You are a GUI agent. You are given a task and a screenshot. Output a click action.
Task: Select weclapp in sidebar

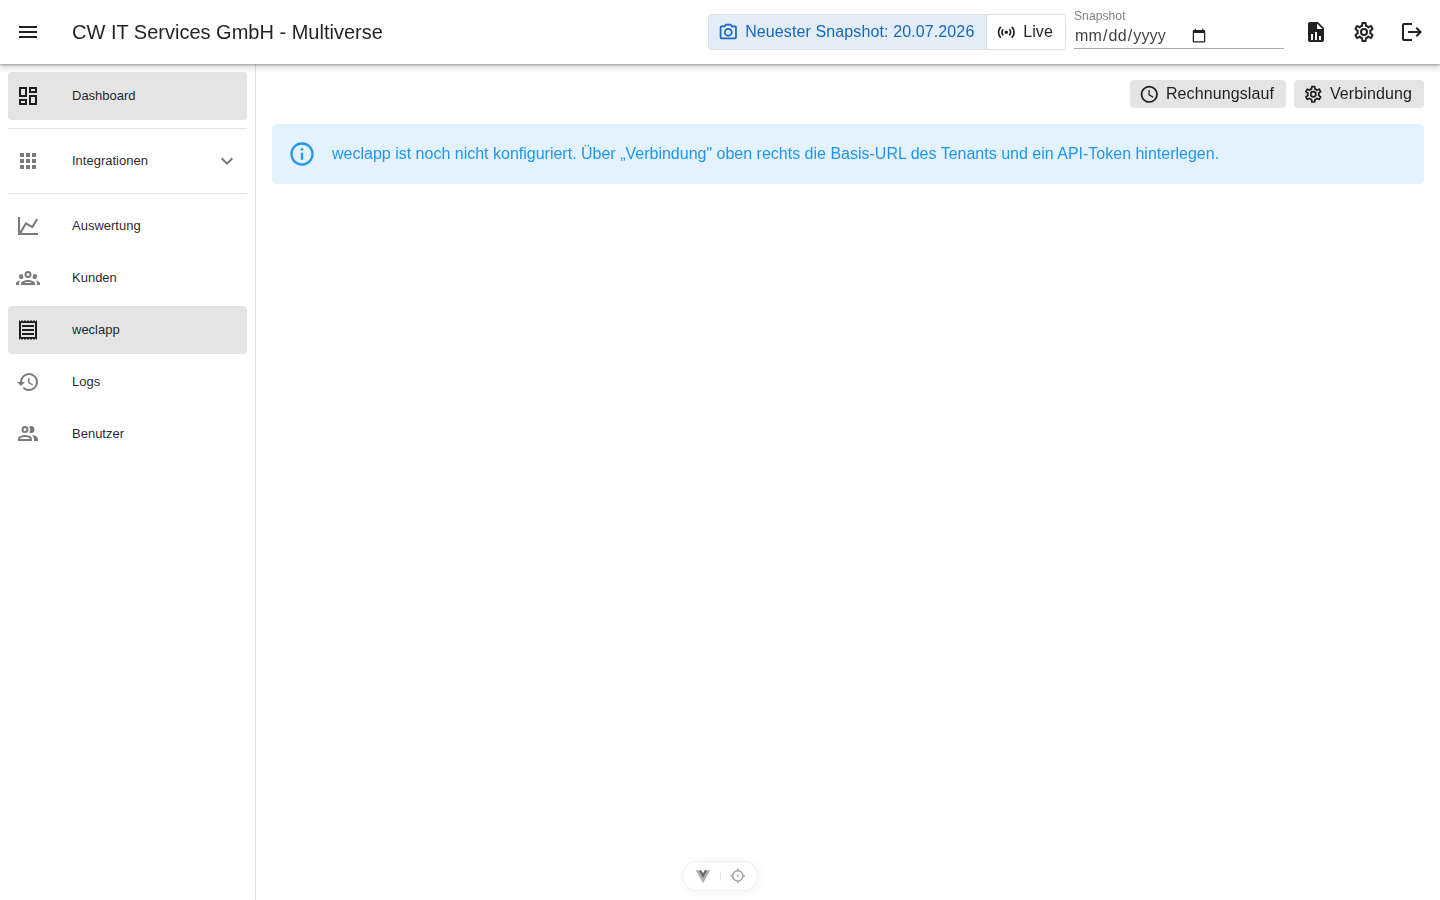[127, 330]
